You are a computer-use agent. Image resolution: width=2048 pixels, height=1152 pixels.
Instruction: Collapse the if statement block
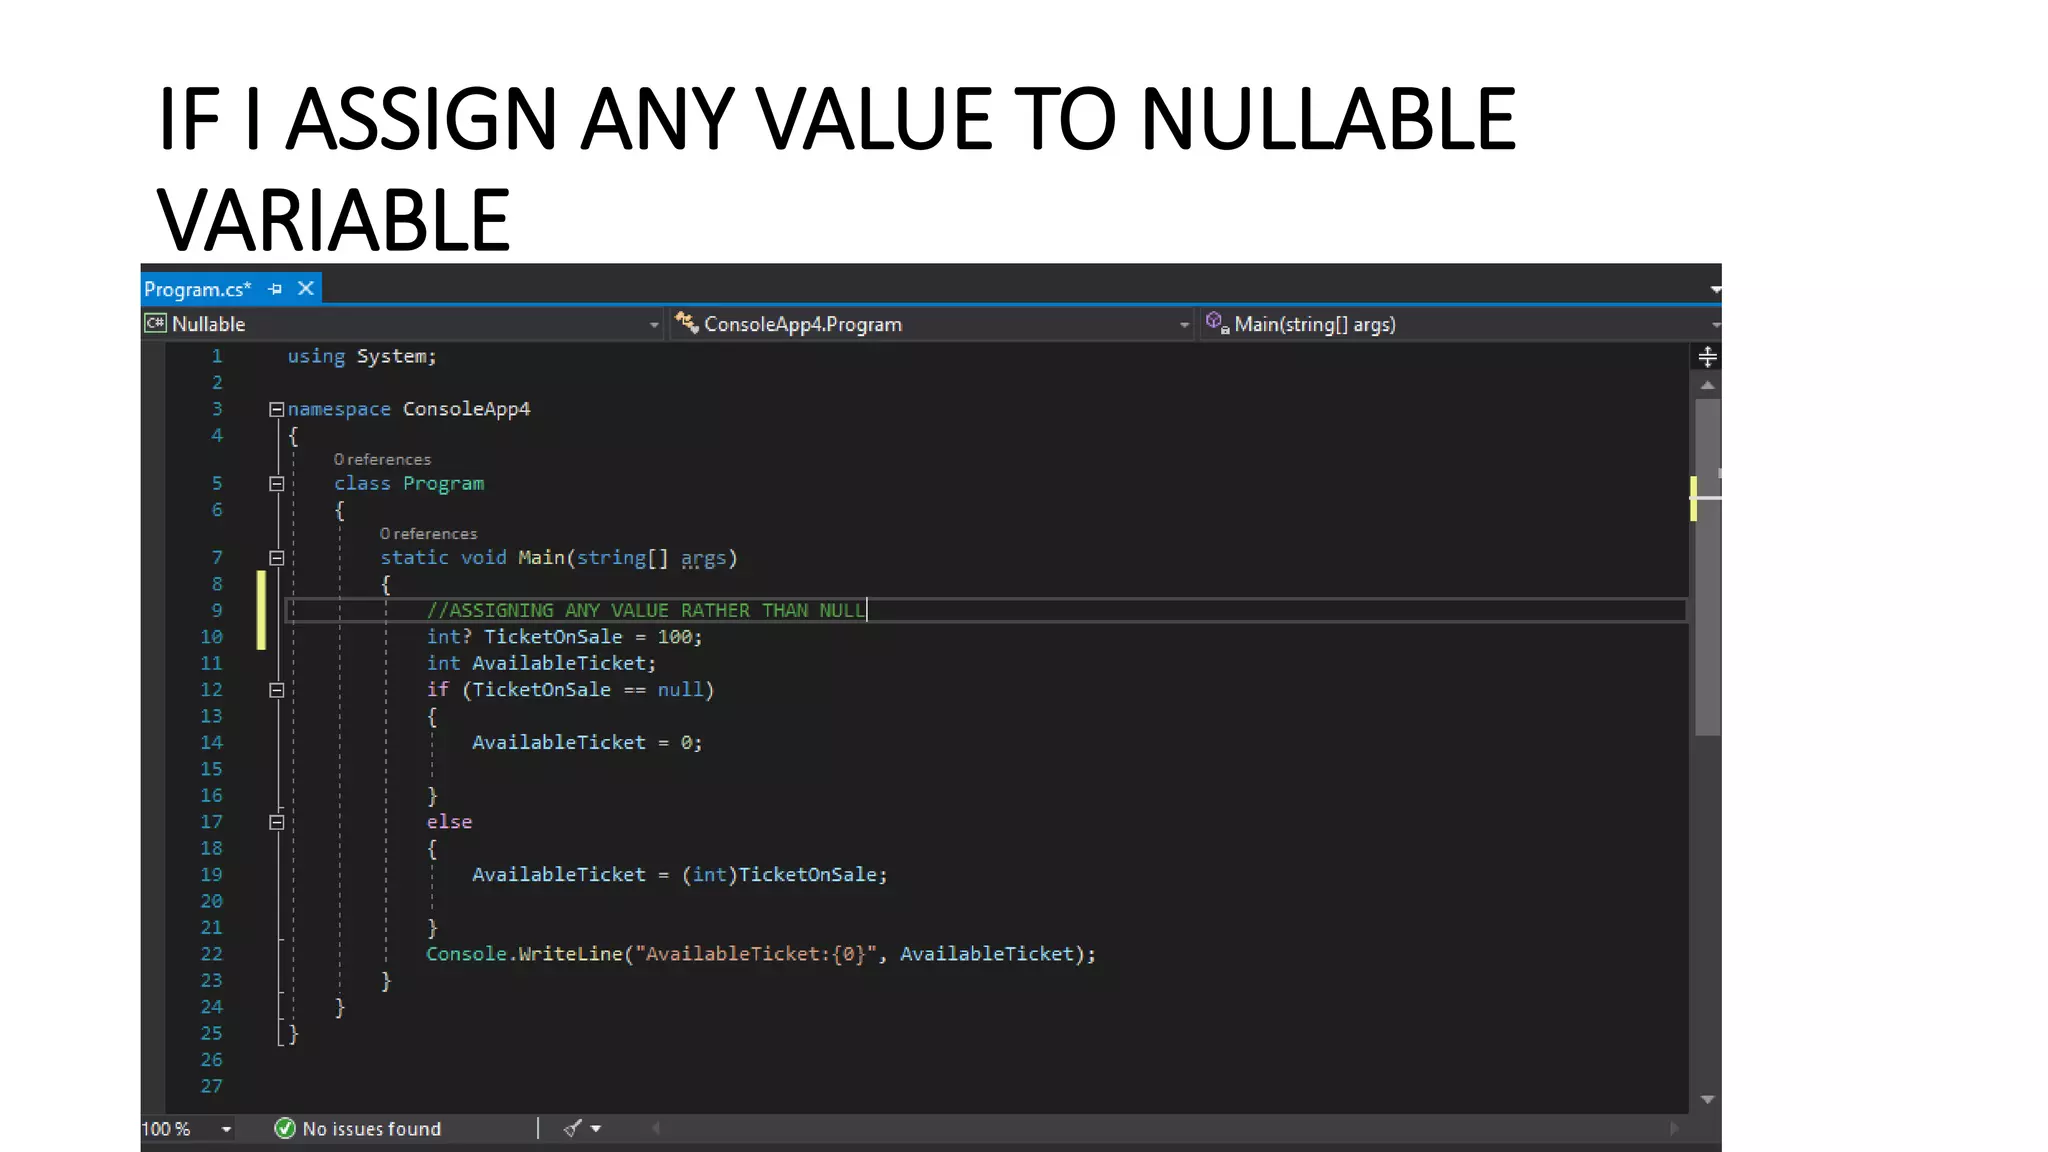(277, 690)
